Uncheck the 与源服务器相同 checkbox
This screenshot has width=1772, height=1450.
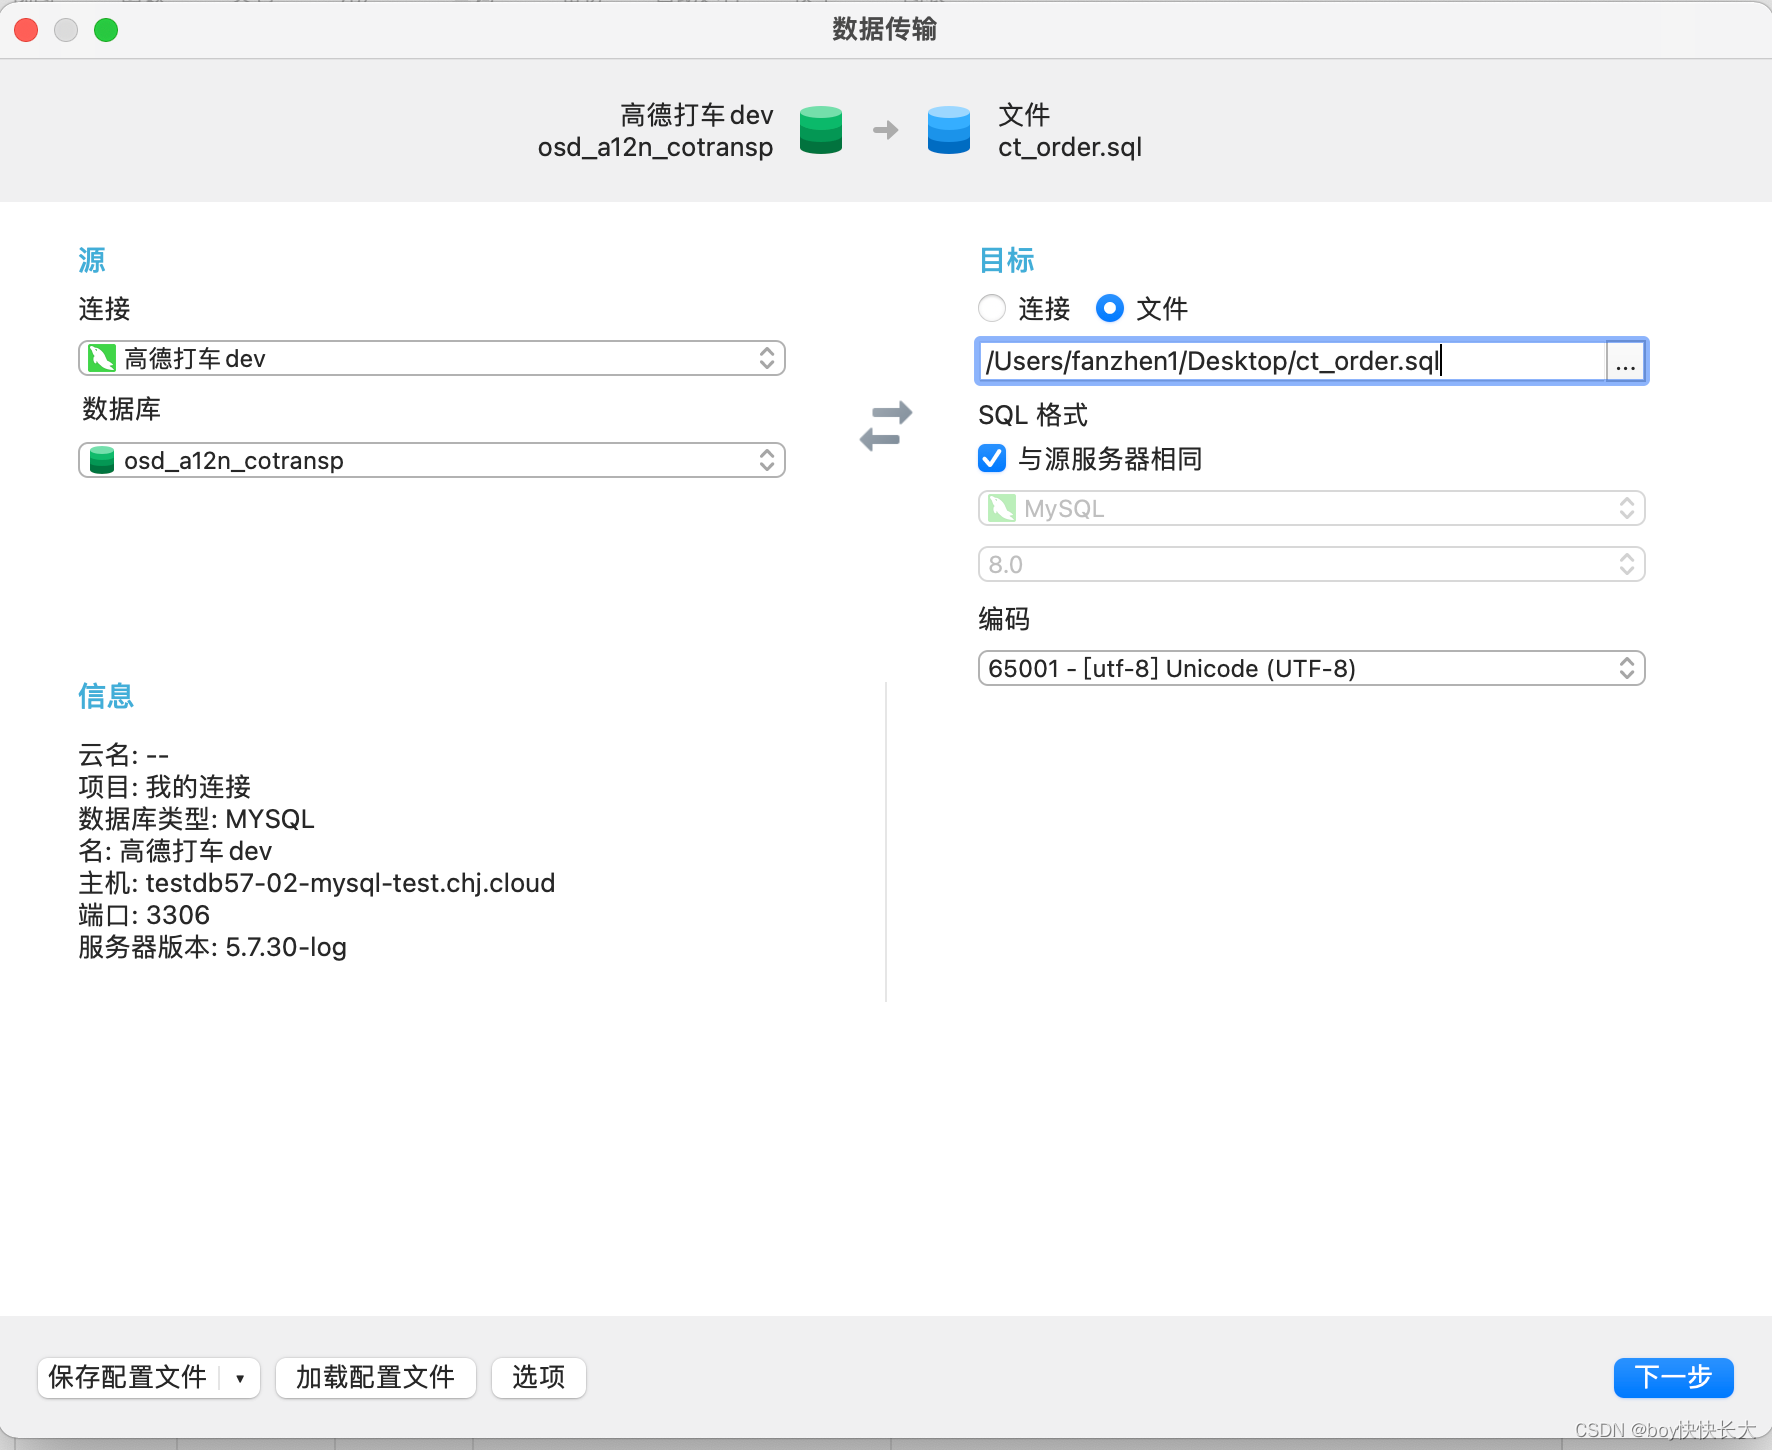click(x=992, y=458)
